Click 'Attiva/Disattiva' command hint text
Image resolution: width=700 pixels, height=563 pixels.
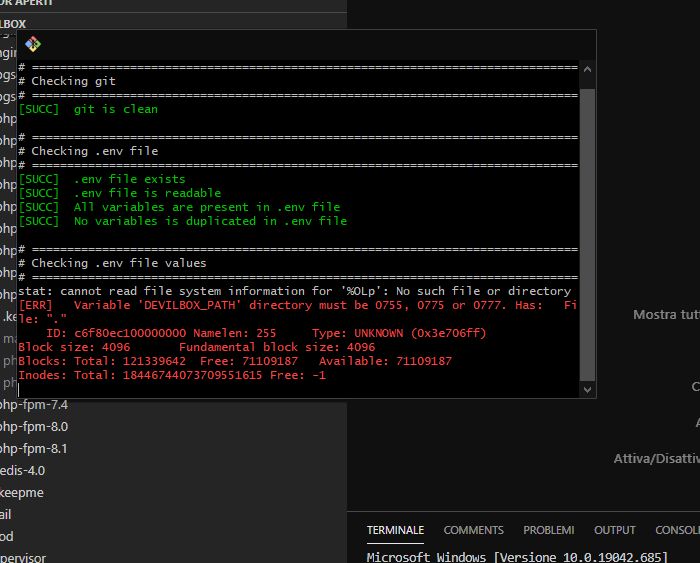(x=656, y=459)
